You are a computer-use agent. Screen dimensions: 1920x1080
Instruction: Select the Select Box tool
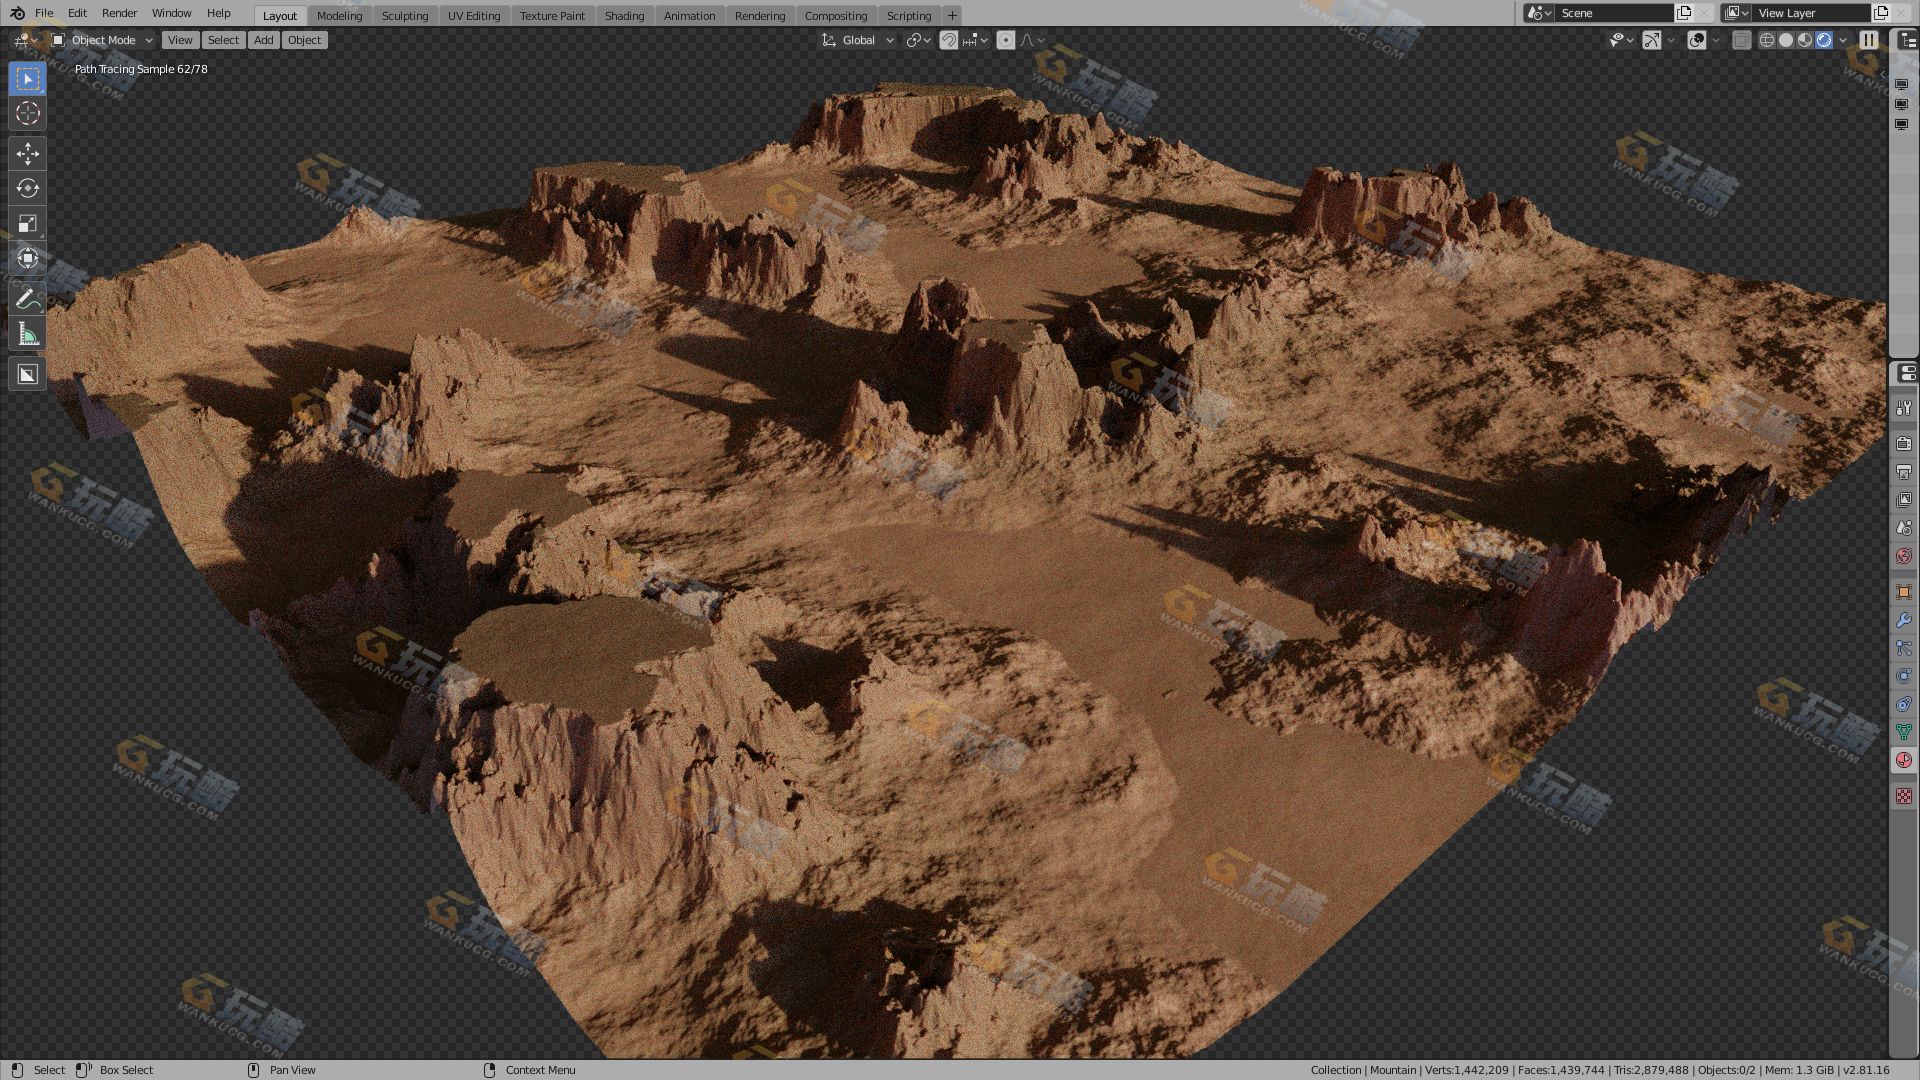click(x=28, y=78)
